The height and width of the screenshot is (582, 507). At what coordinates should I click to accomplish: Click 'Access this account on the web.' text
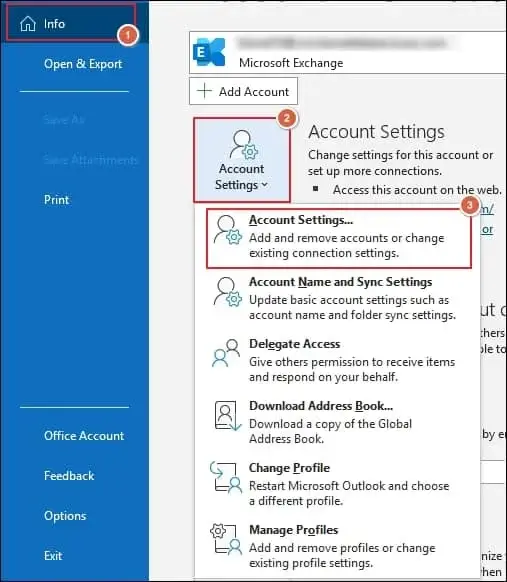click(417, 190)
